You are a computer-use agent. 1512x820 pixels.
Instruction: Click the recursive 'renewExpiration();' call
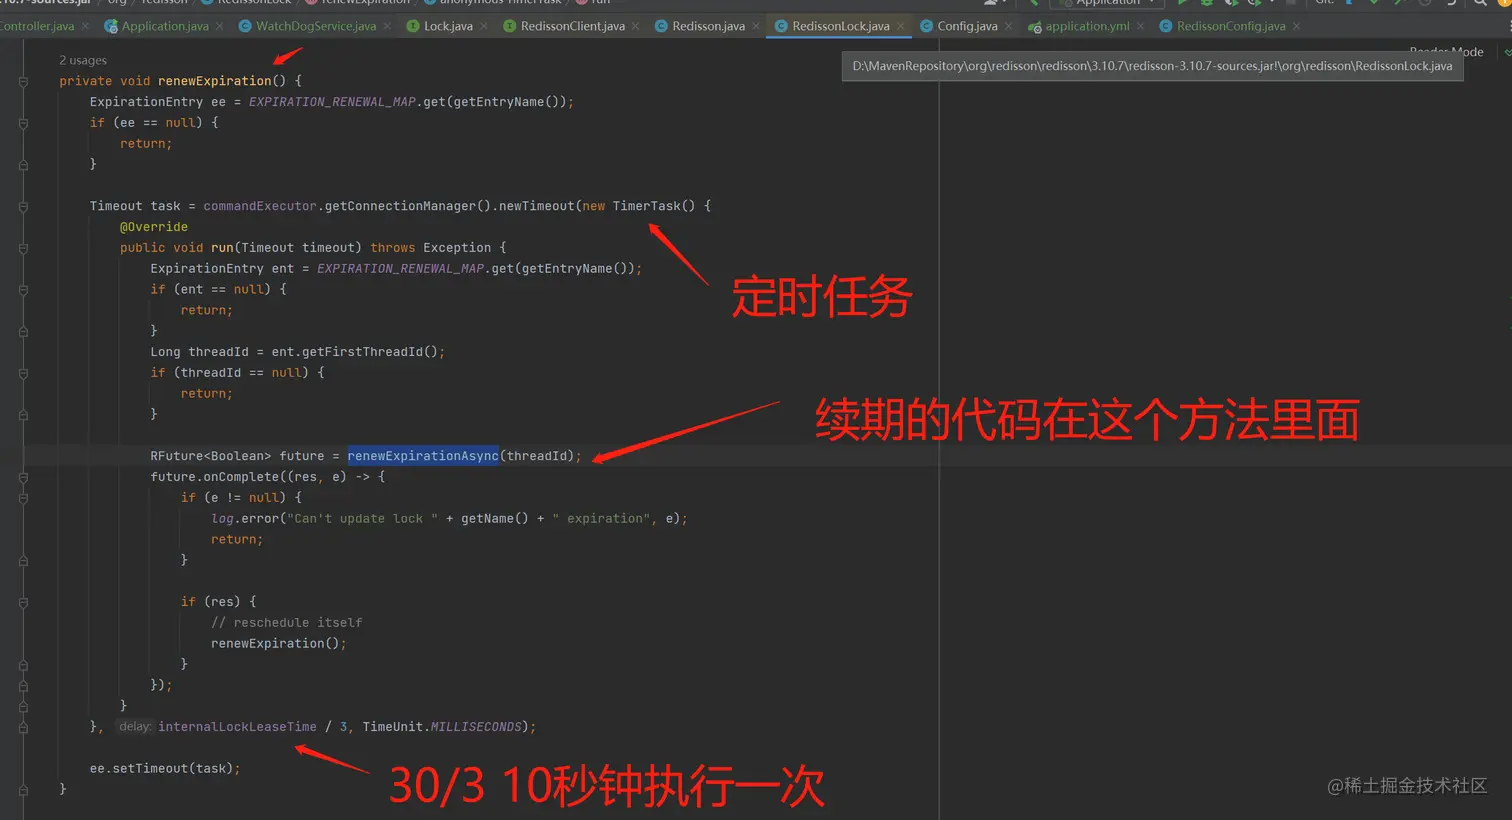coord(279,643)
